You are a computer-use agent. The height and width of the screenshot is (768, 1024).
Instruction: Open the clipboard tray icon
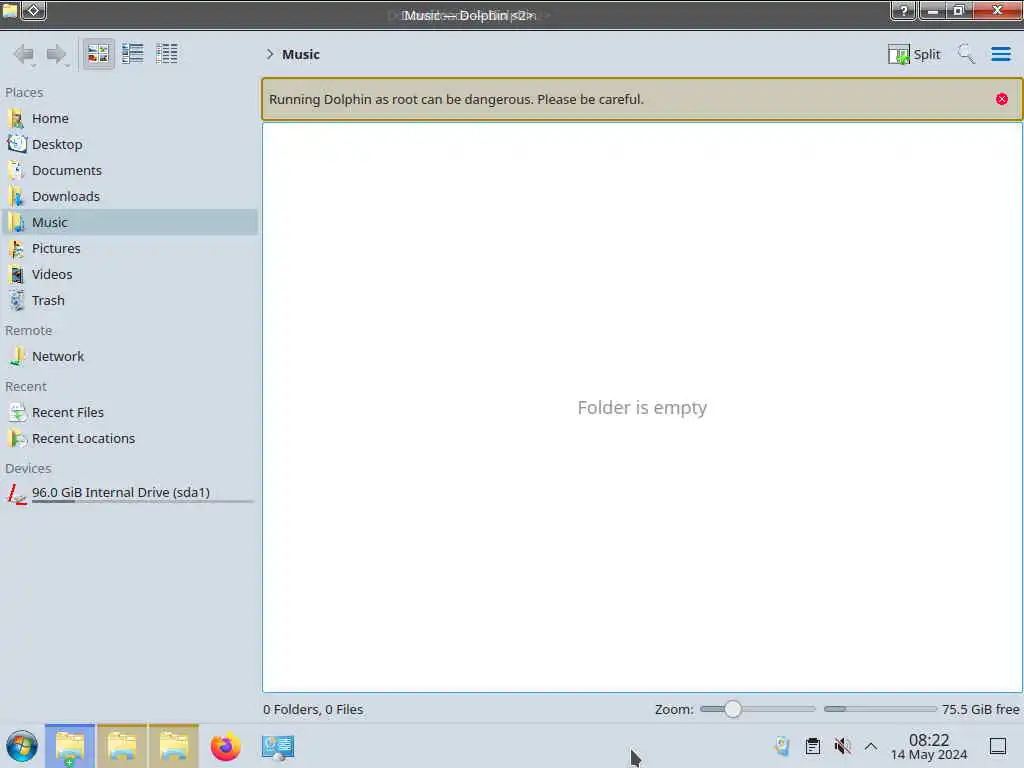812,746
